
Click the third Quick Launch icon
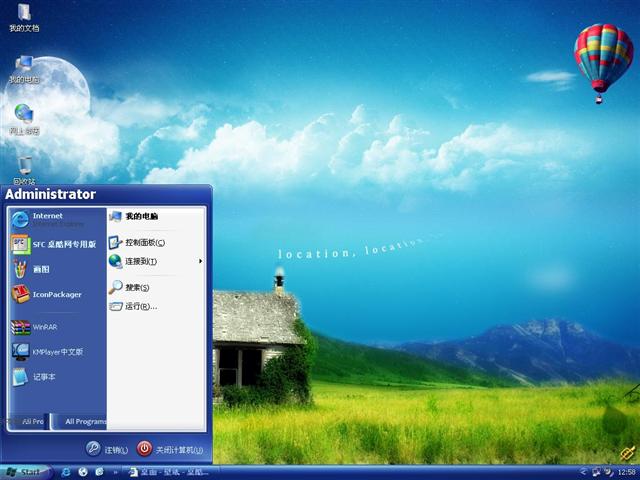pos(100,472)
